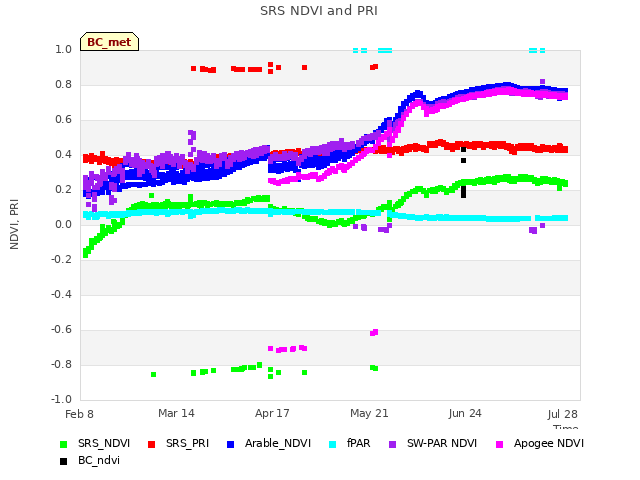Image resolution: width=640 pixels, height=480 pixels.
Task: Toggle the BC_ndvi legend entry
Action: point(90,461)
